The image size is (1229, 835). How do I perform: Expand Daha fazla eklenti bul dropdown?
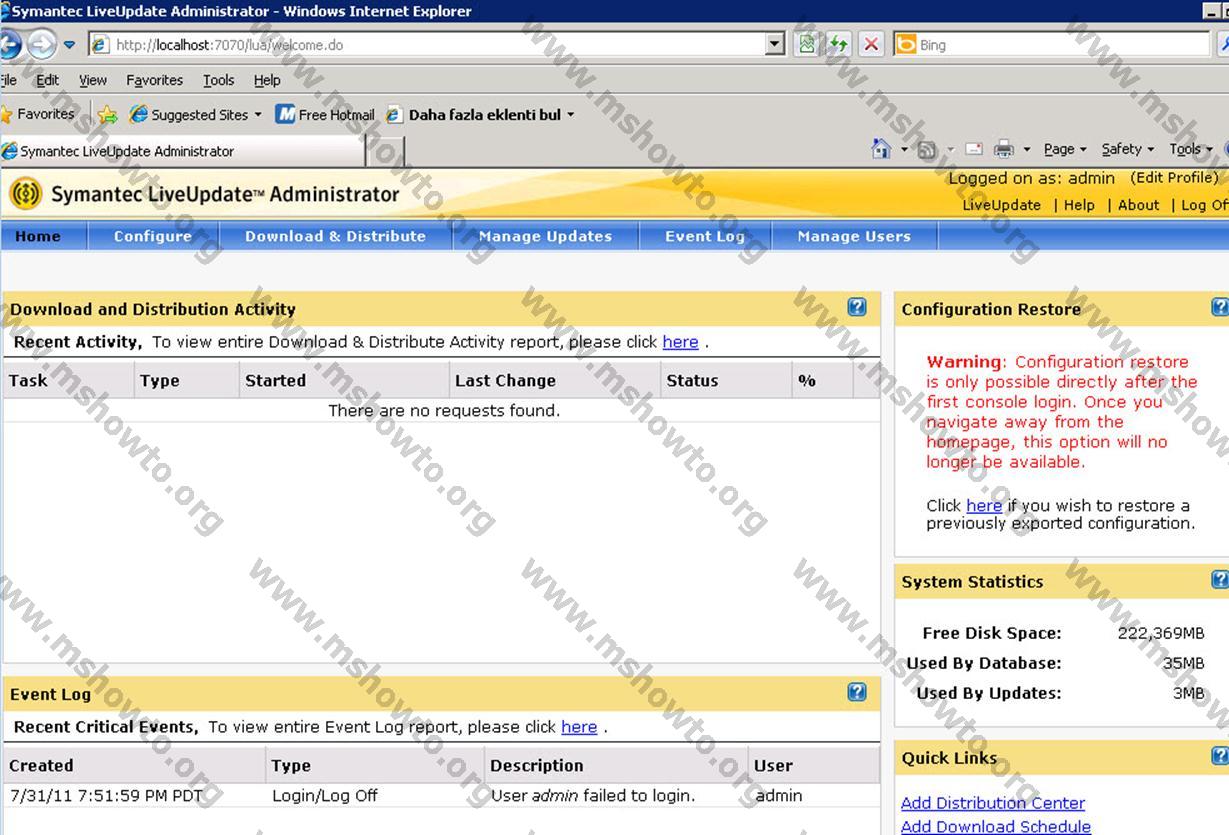[571, 115]
